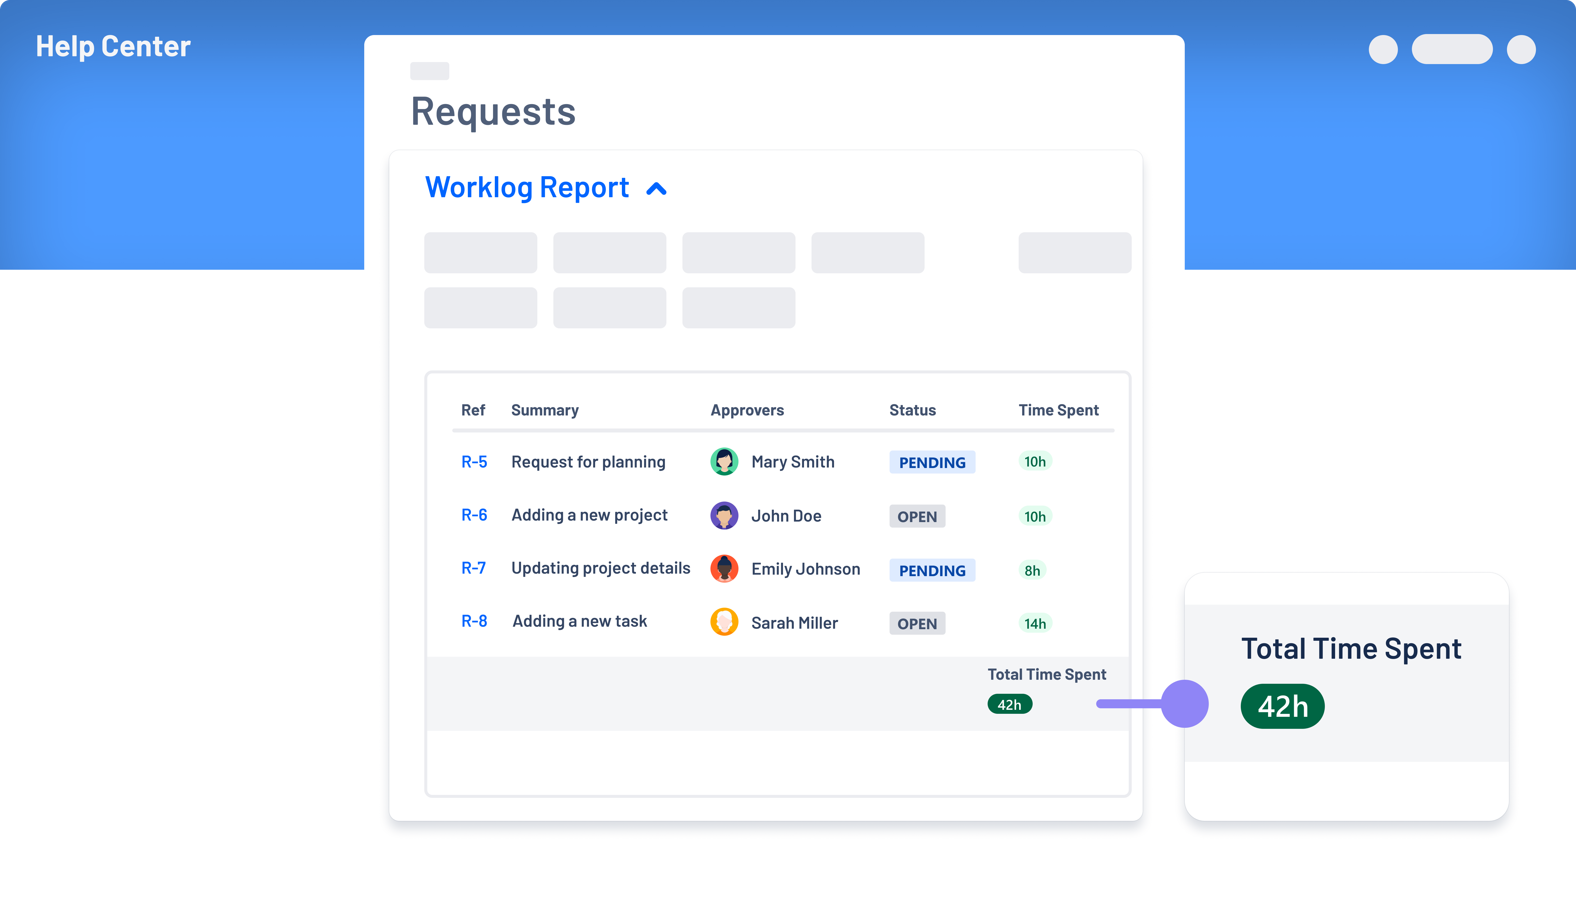Click the Status column header
The image size is (1576, 900).
(x=913, y=410)
